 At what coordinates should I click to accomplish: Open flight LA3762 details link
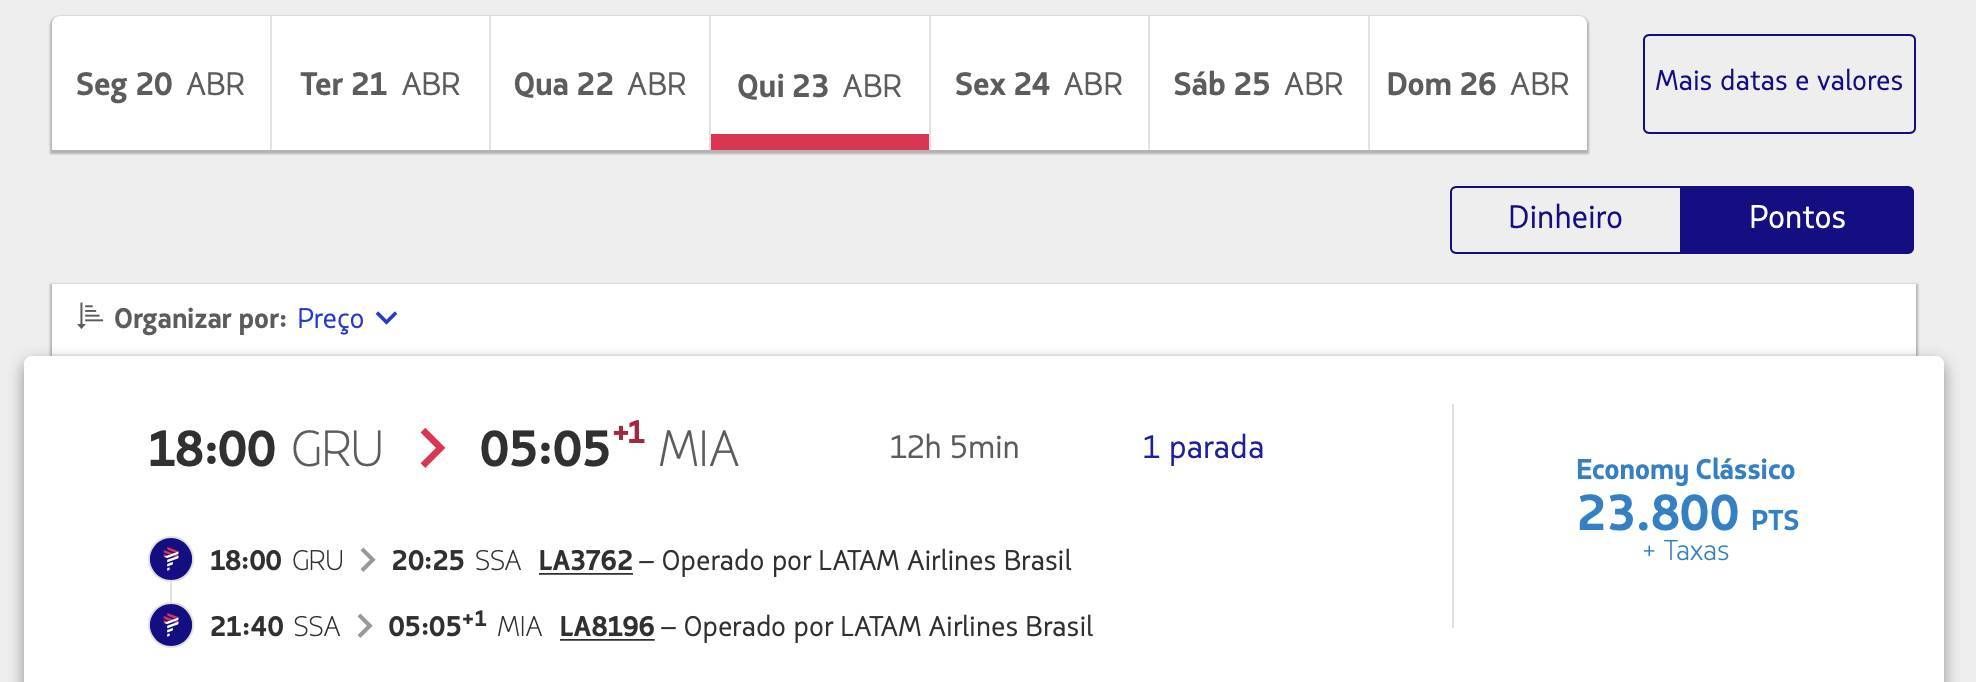[x=585, y=560]
